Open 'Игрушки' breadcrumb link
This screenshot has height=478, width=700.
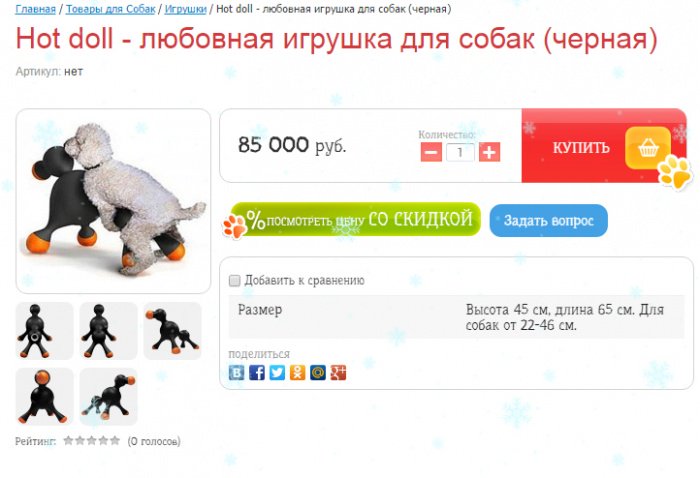(186, 9)
